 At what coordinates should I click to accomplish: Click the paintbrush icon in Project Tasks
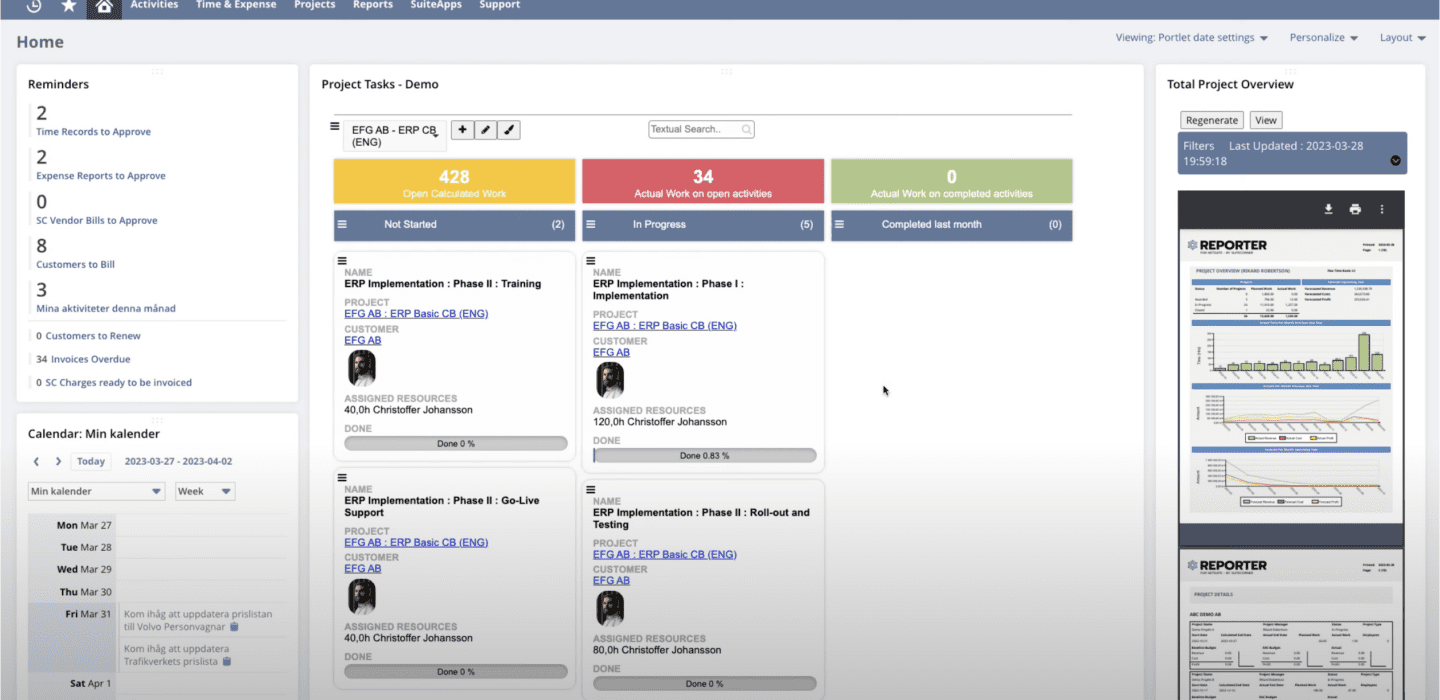tap(509, 130)
